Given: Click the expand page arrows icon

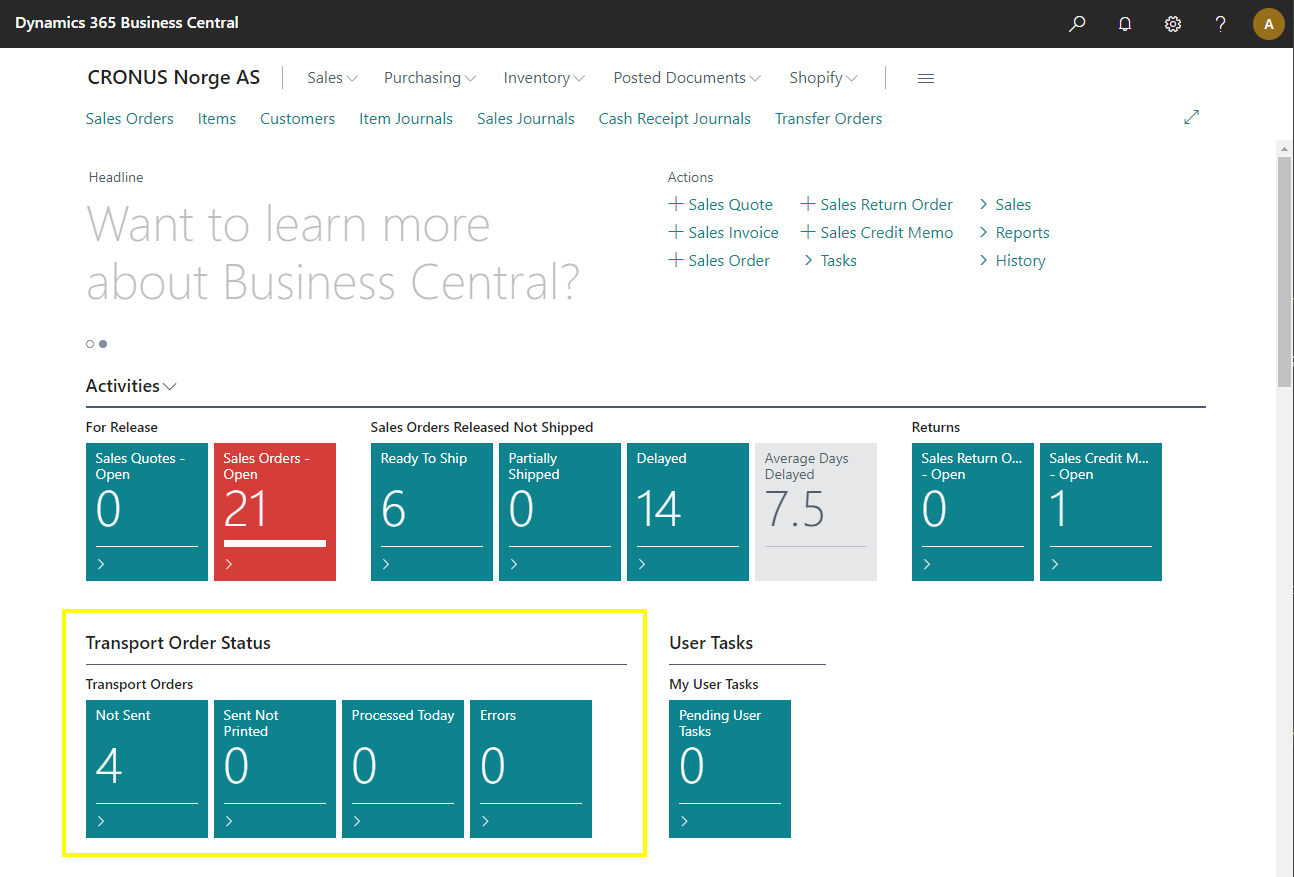Looking at the screenshot, I should pos(1191,118).
